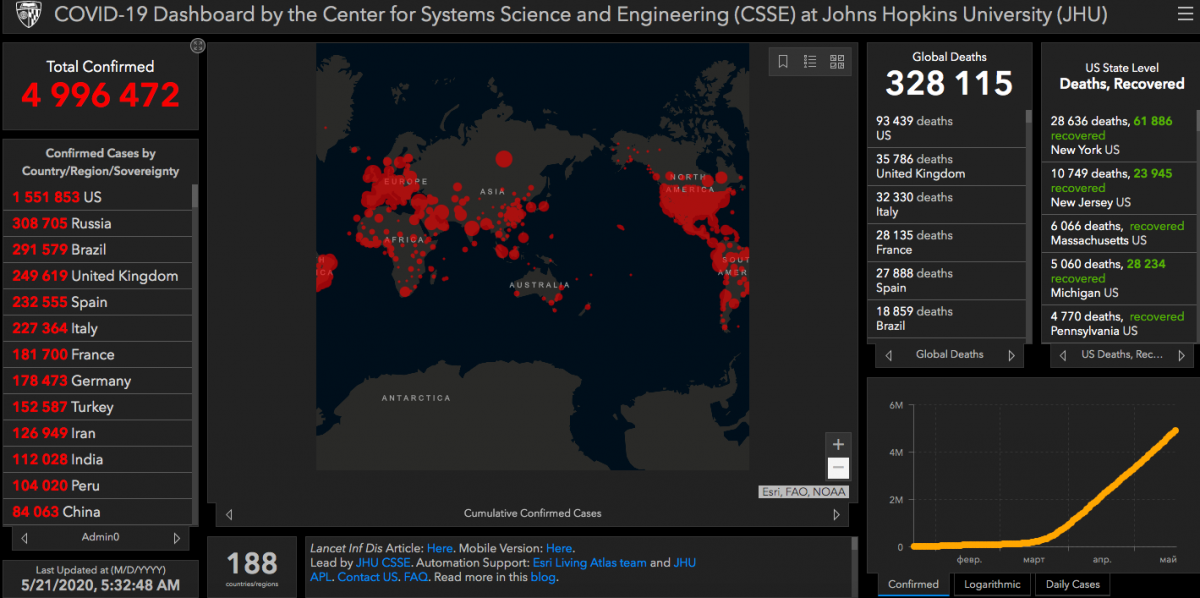The height and width of the screenshot is (598, 1200).
Task: Go to next map view arrow
Action: pos(837,514)
